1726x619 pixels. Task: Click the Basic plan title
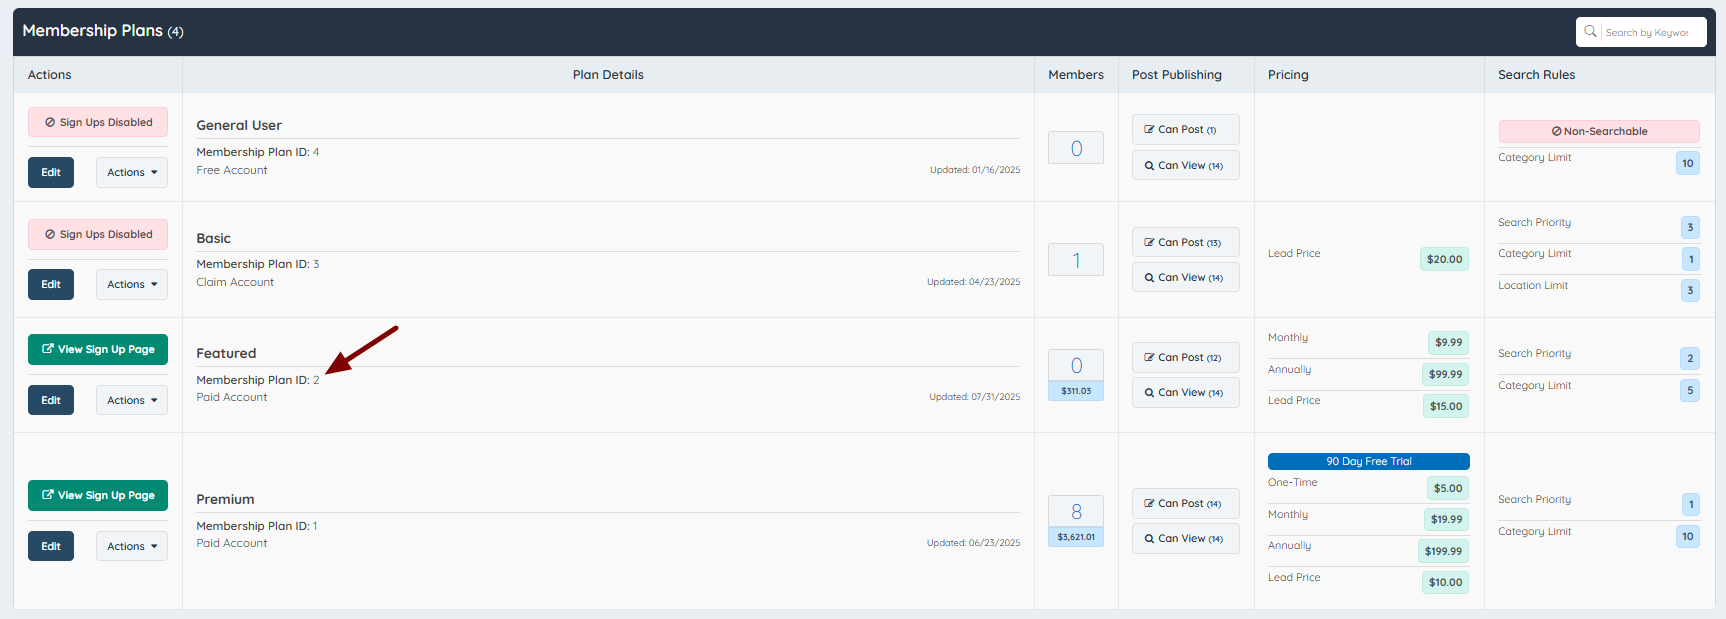(213, 238)
